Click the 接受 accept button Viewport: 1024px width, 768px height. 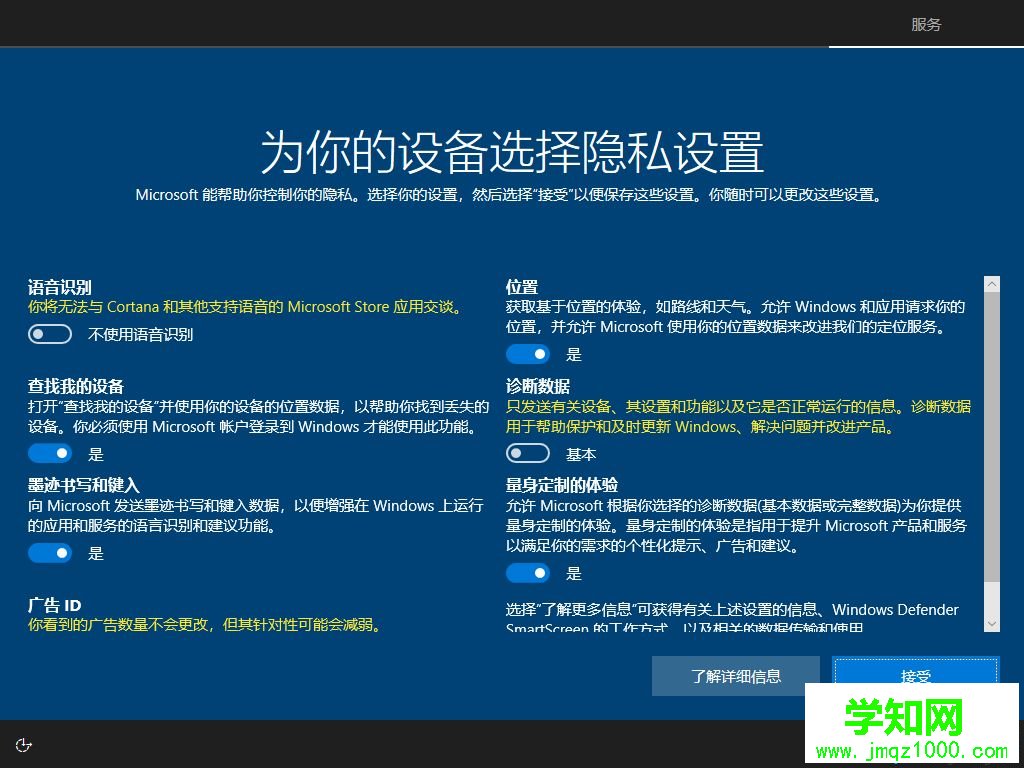coord(915,676)
